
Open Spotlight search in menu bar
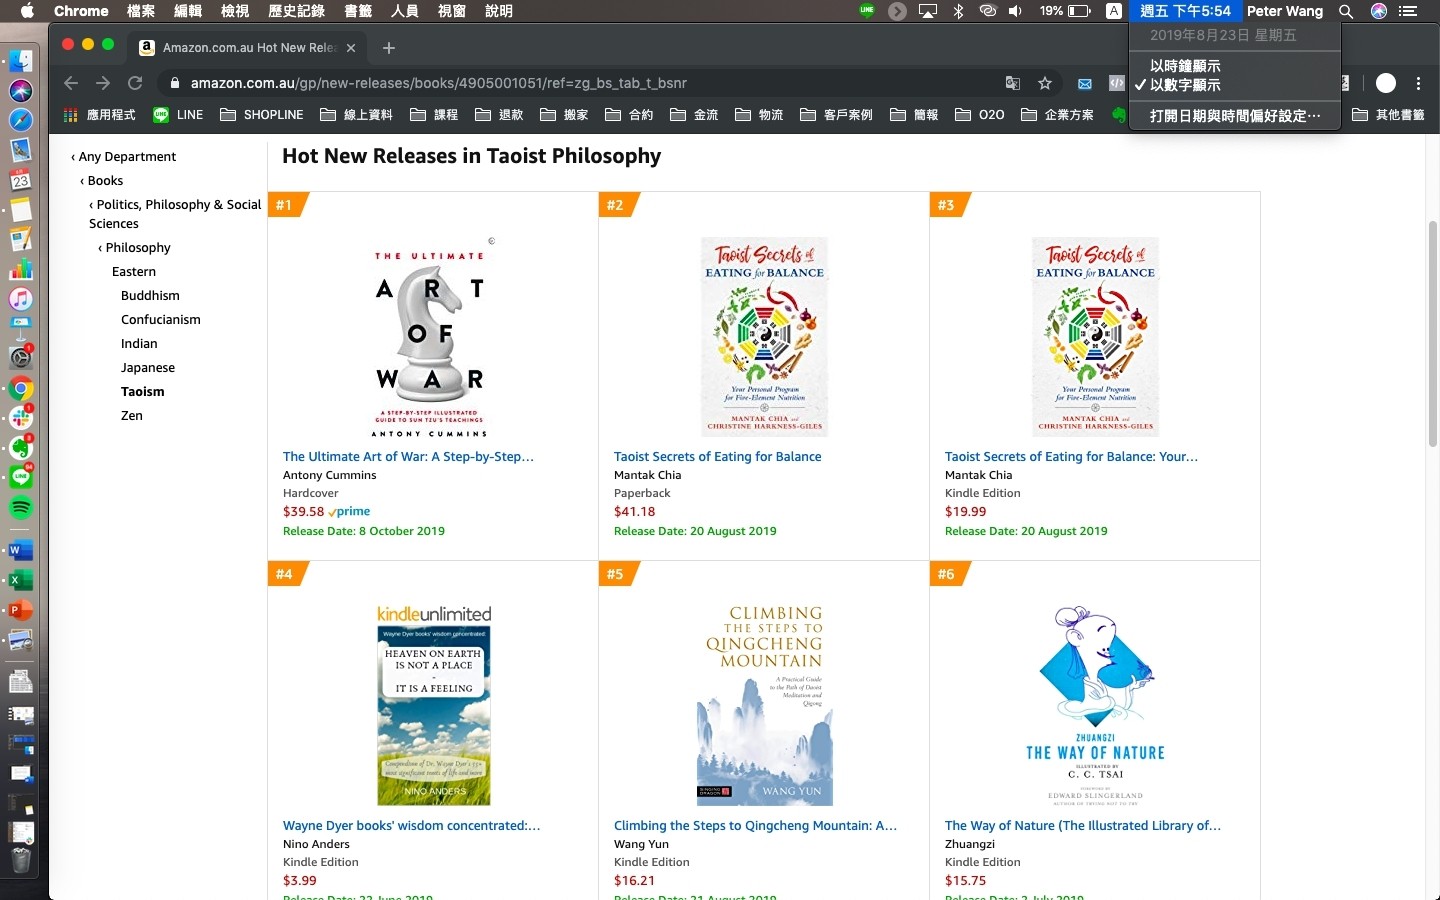point(1346,11)
